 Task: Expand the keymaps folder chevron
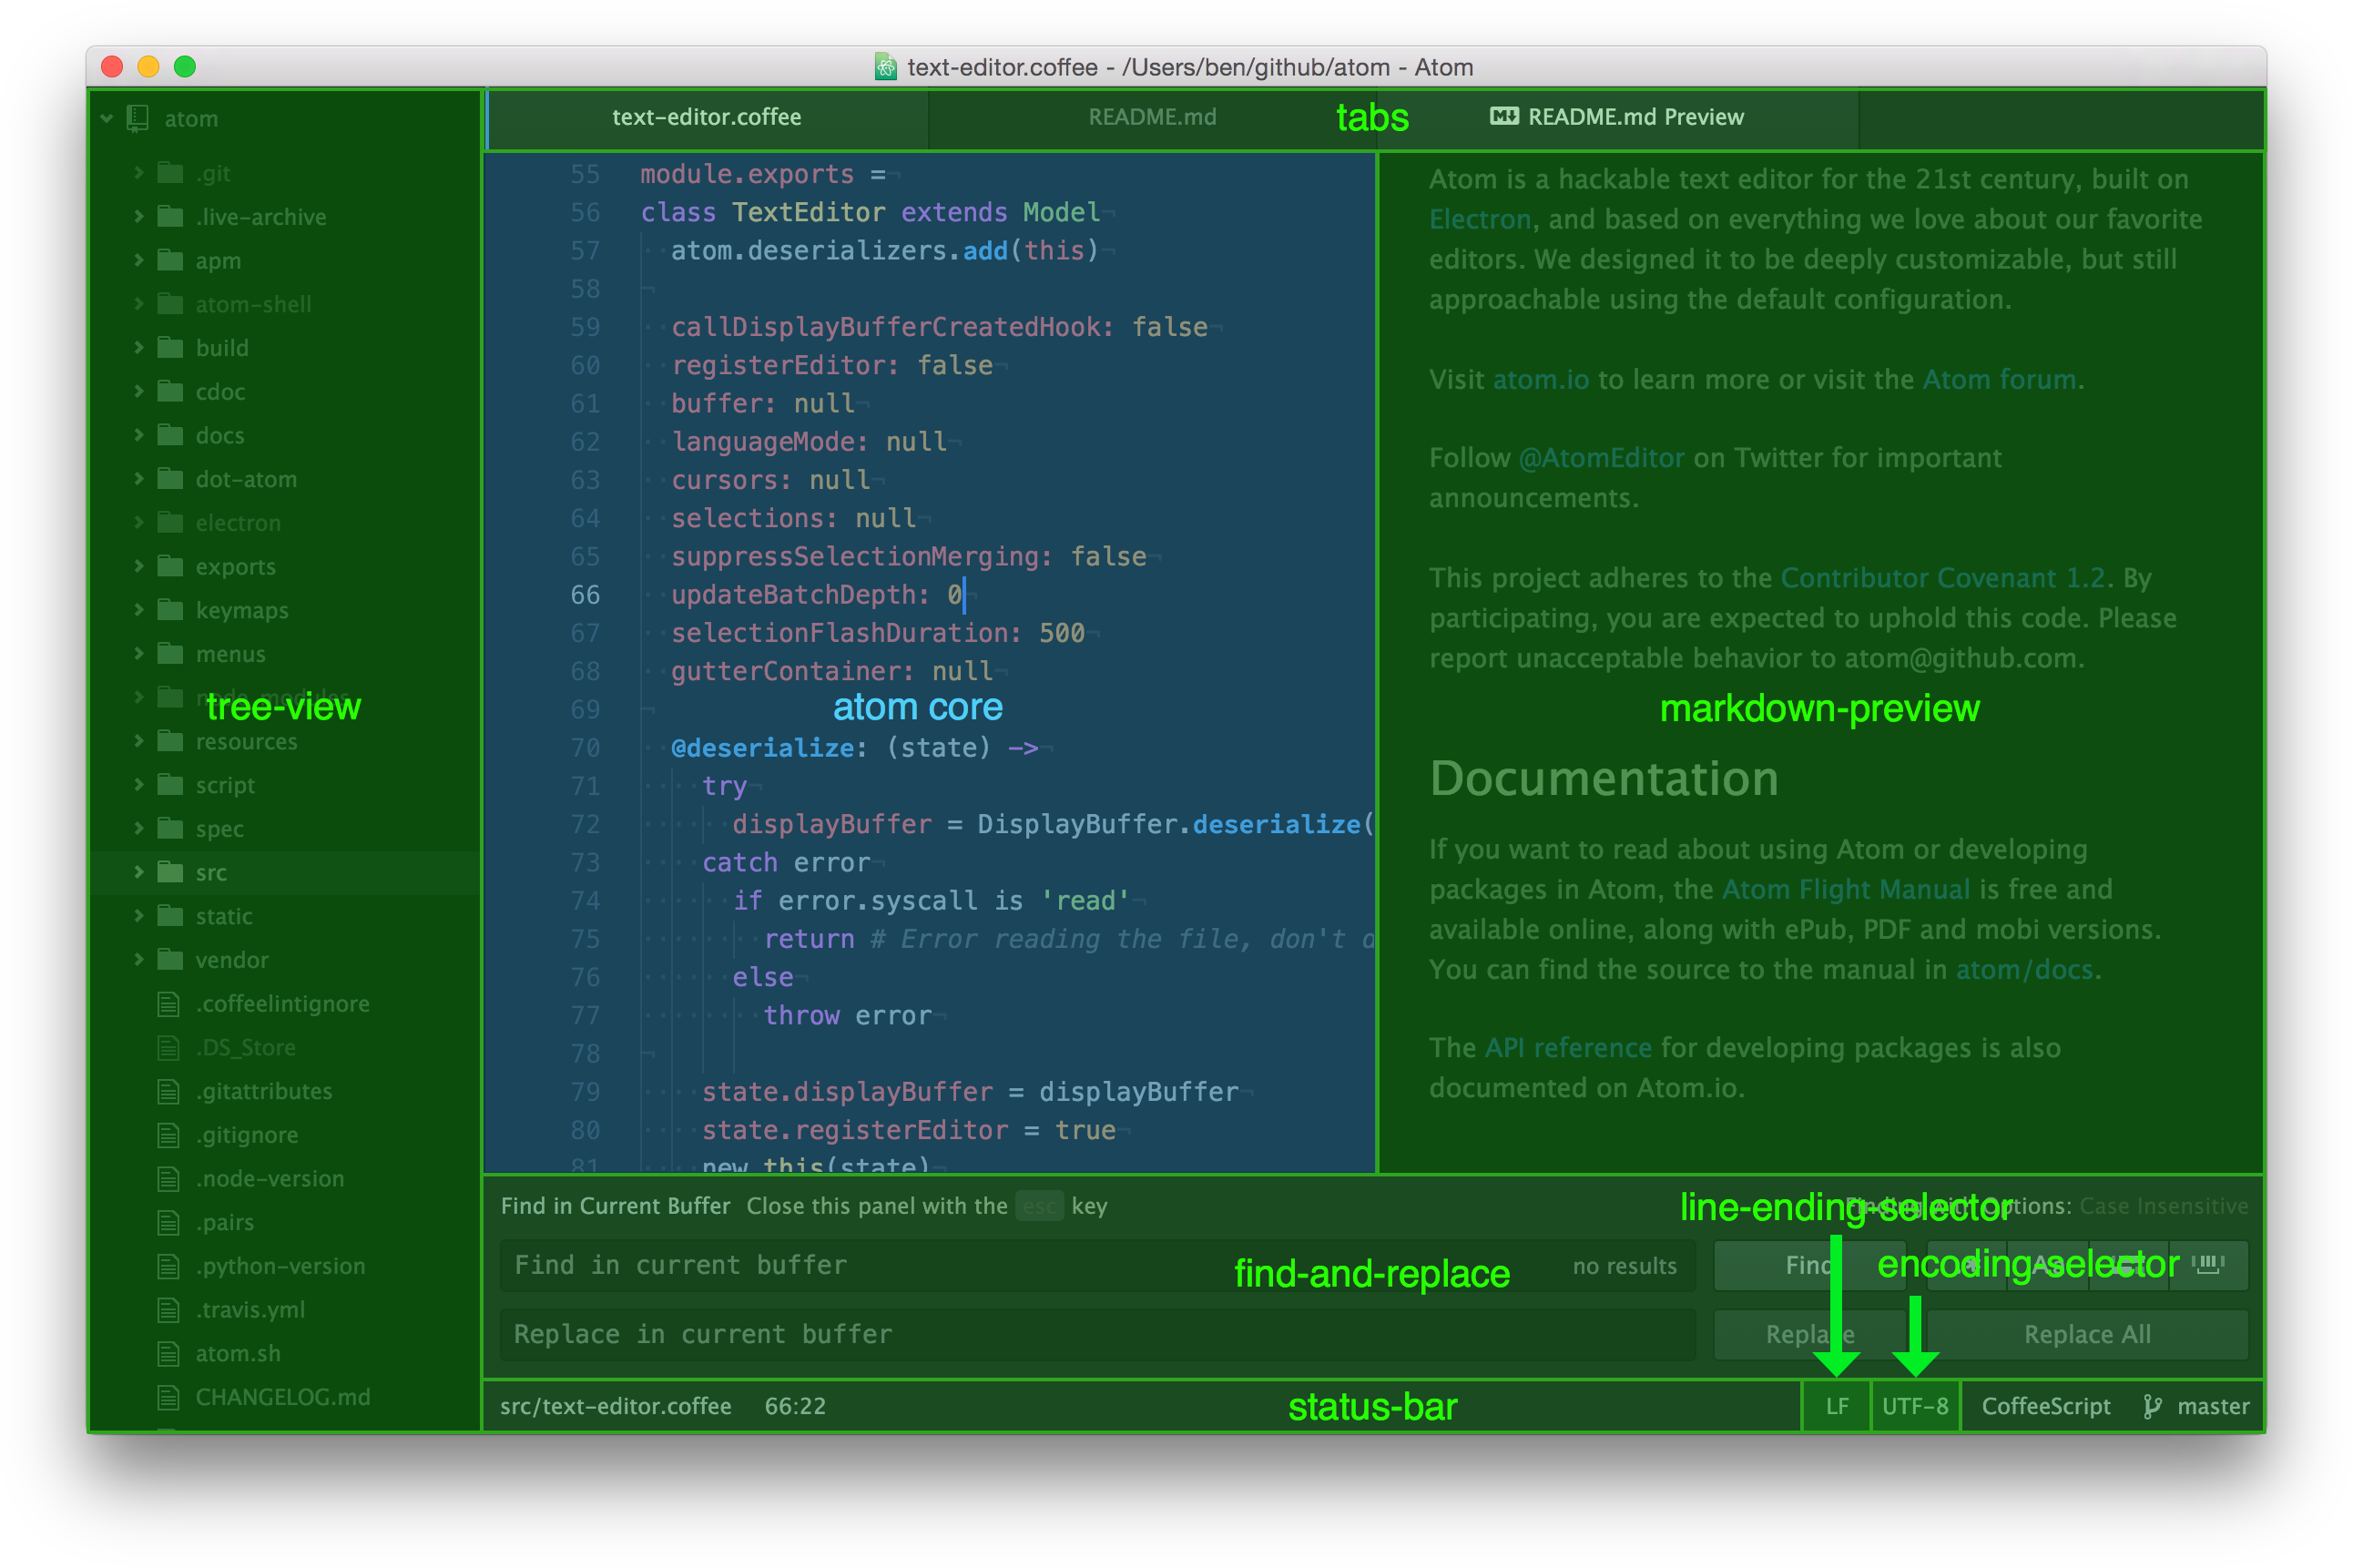point(139,610)
